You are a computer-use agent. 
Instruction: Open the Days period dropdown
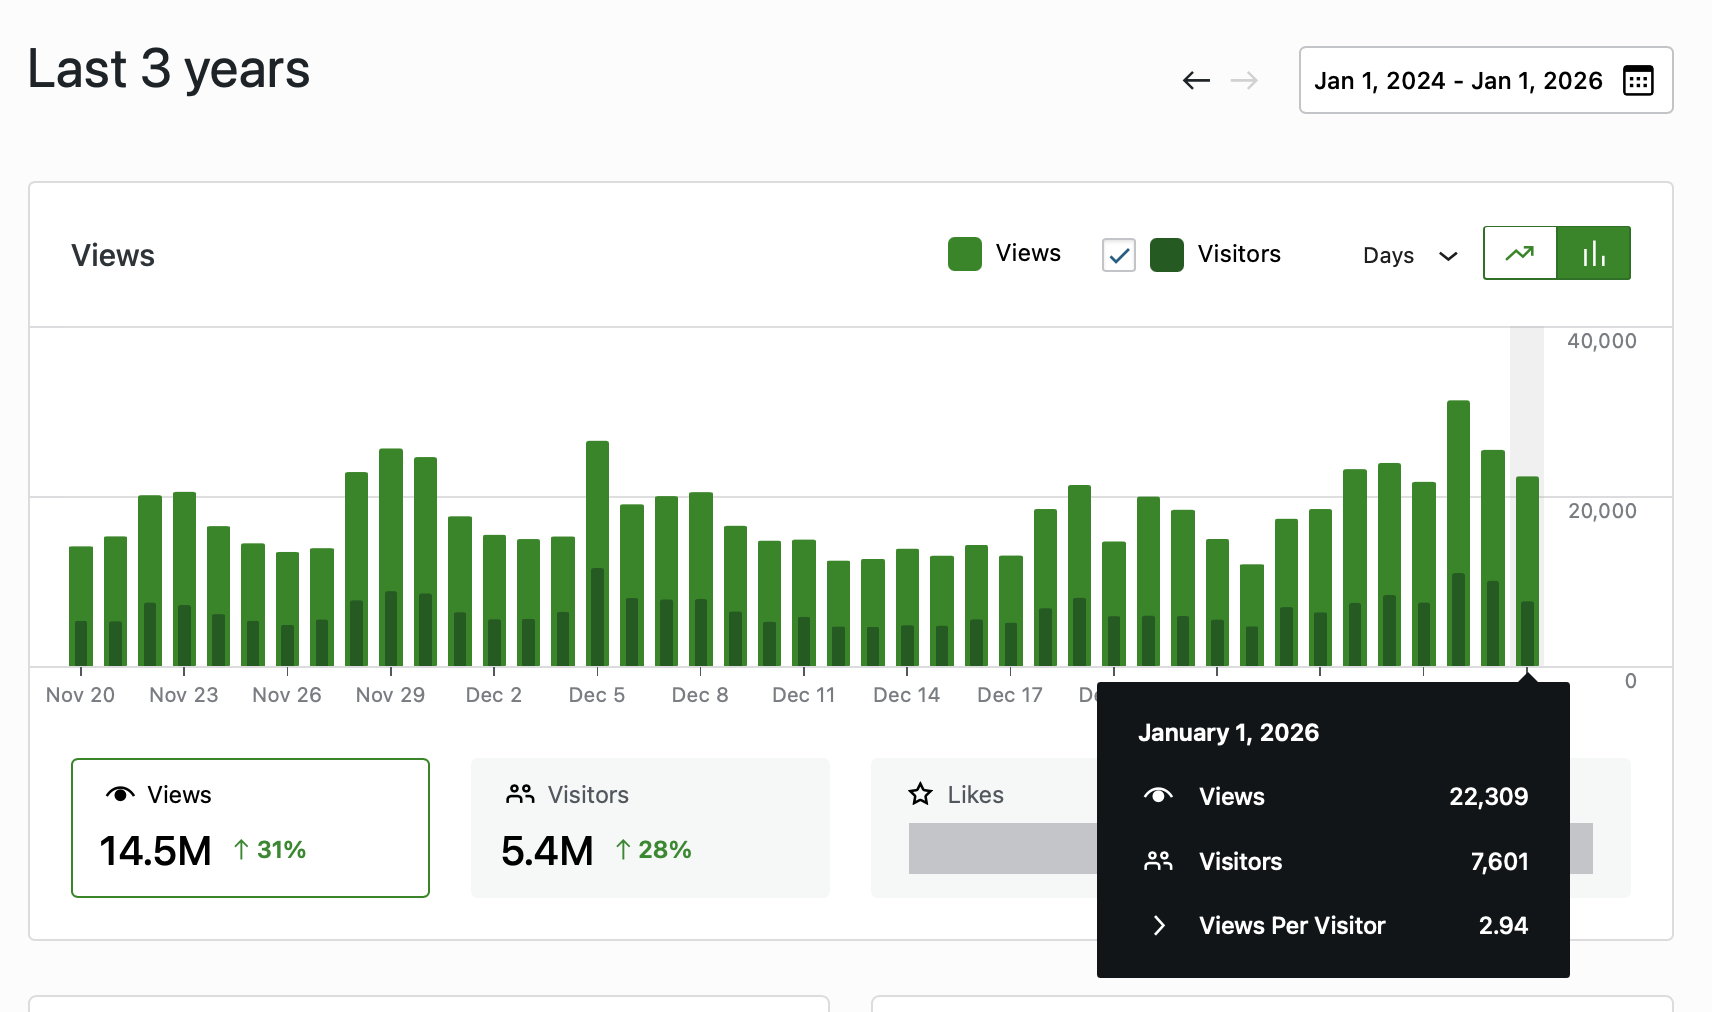pos(1409,256)
